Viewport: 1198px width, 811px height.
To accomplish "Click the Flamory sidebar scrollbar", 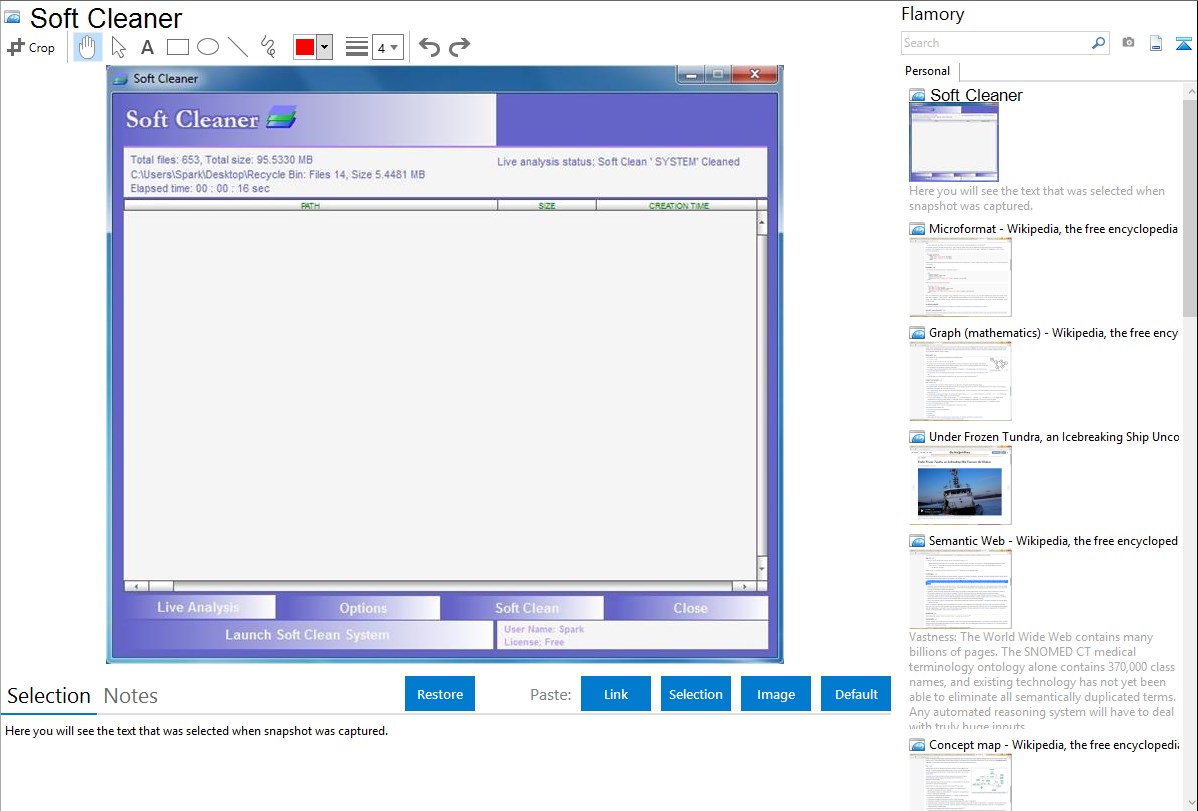I will (x=1190, y=207).
